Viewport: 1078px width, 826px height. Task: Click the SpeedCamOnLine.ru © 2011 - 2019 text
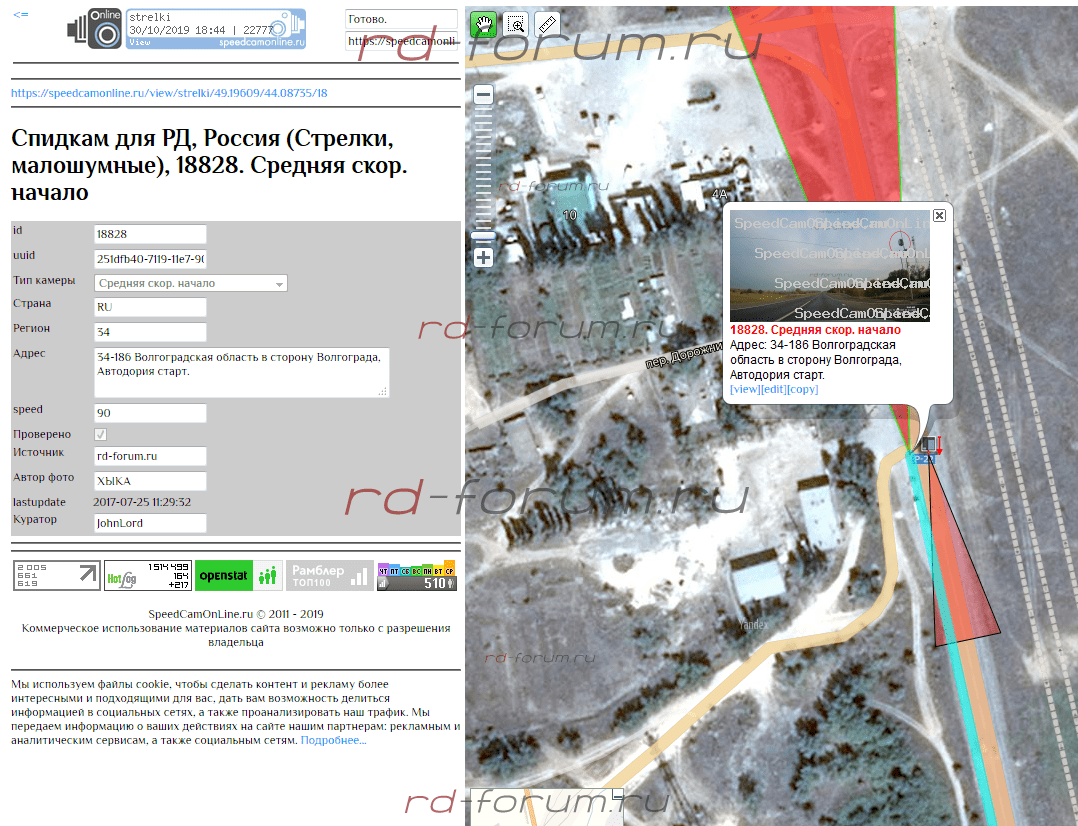pos(236,614)
